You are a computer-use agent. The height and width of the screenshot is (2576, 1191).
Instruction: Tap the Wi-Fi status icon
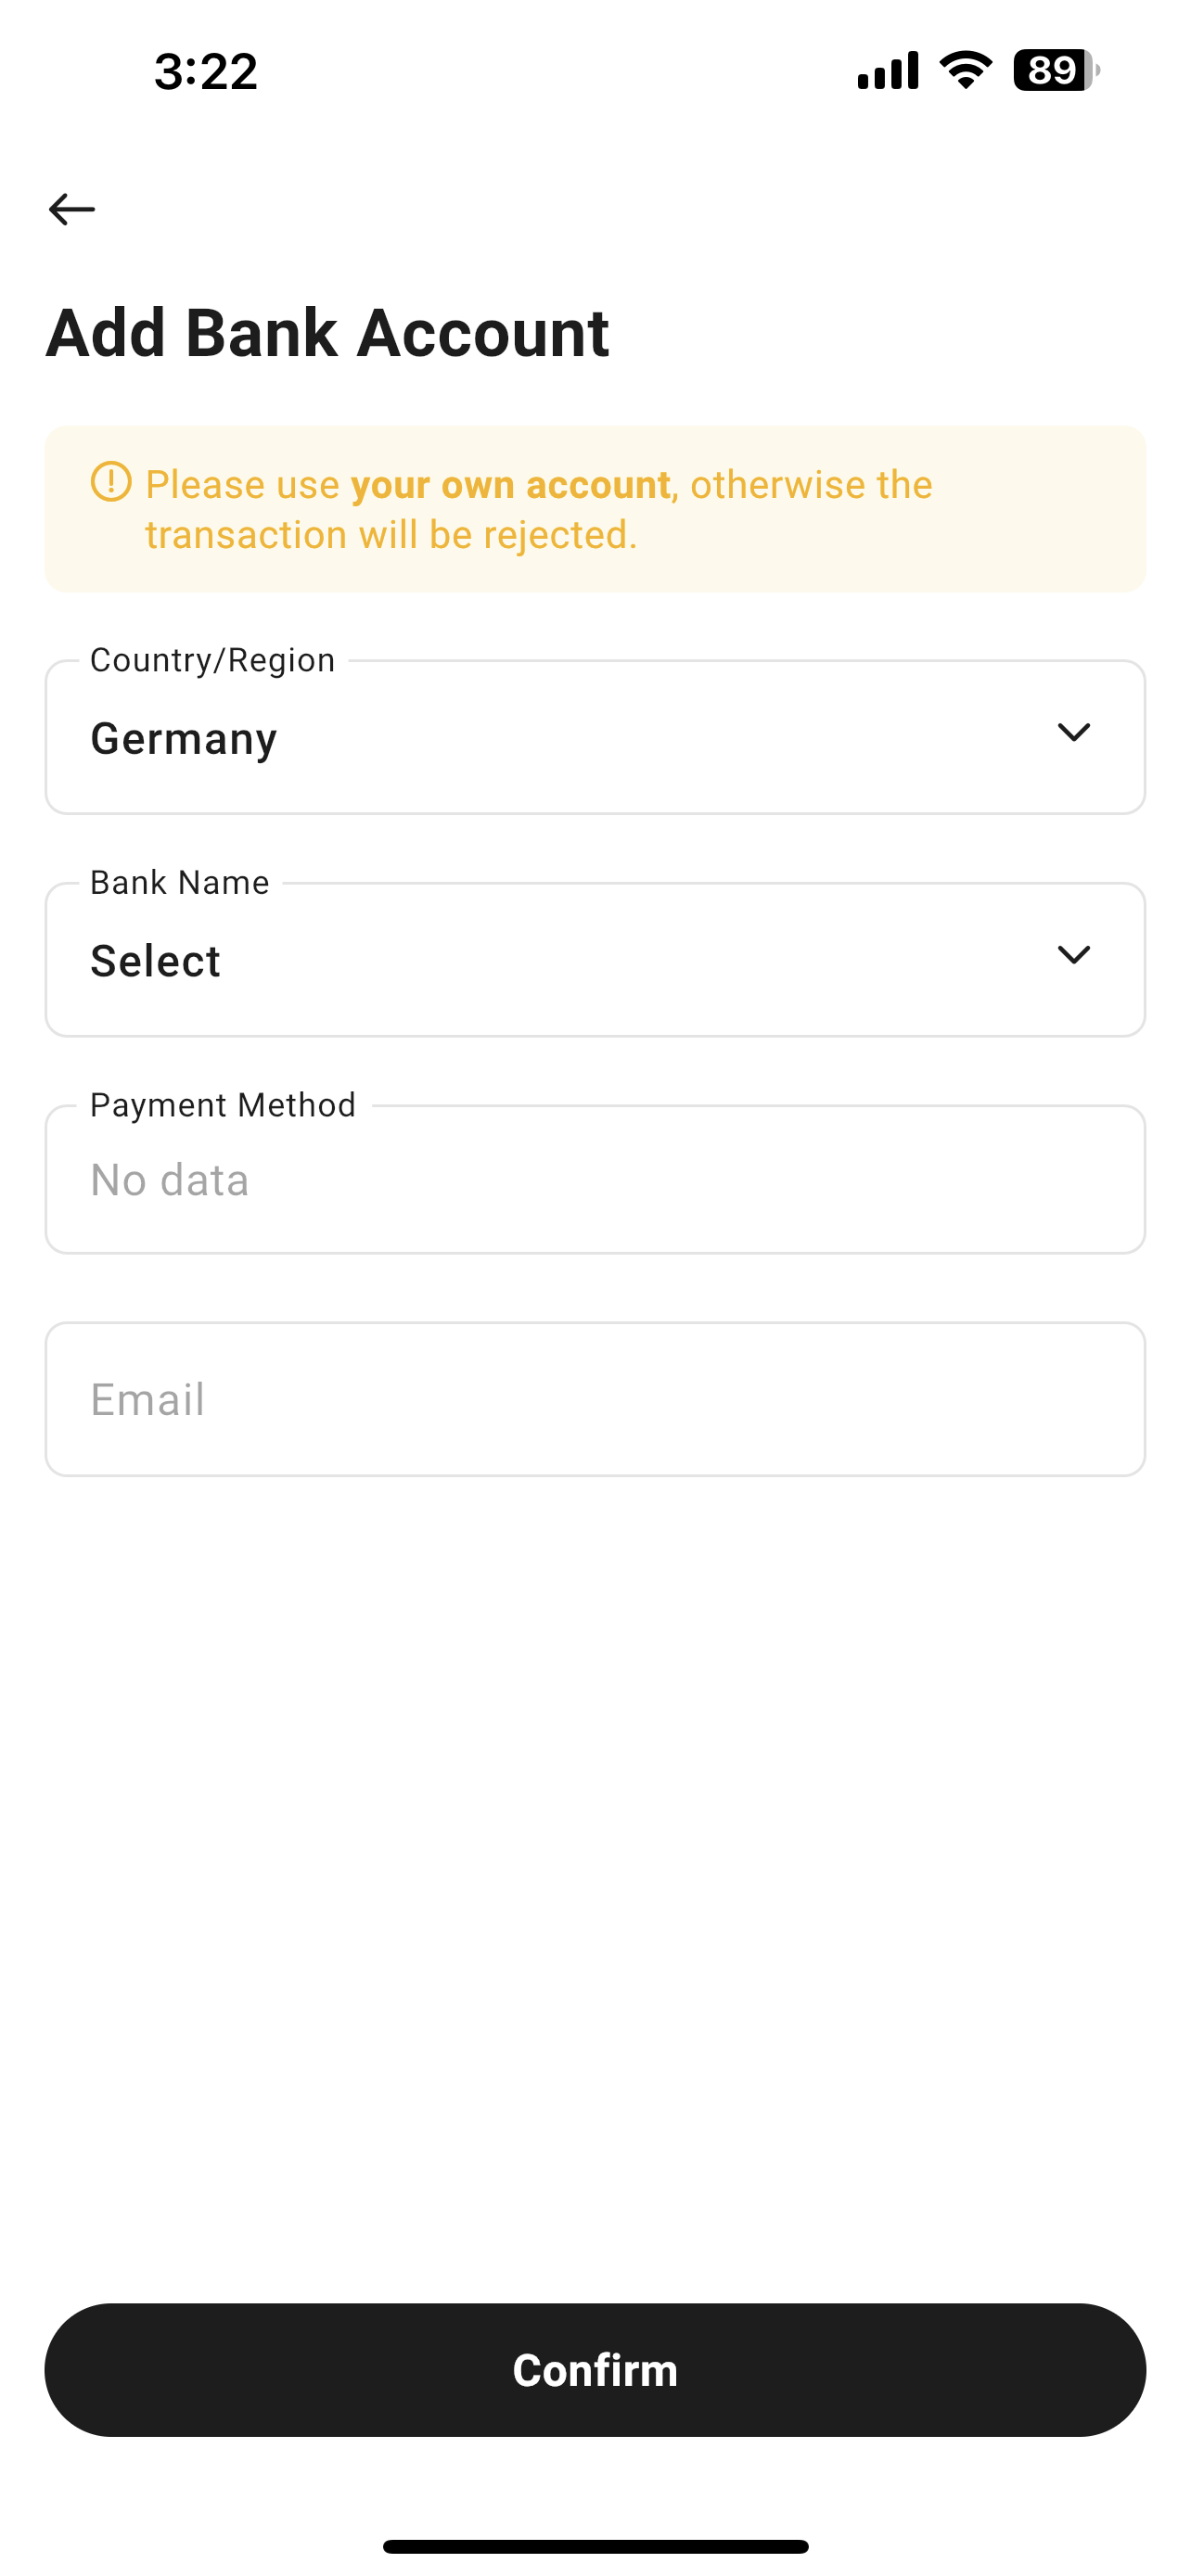[965, 70]
